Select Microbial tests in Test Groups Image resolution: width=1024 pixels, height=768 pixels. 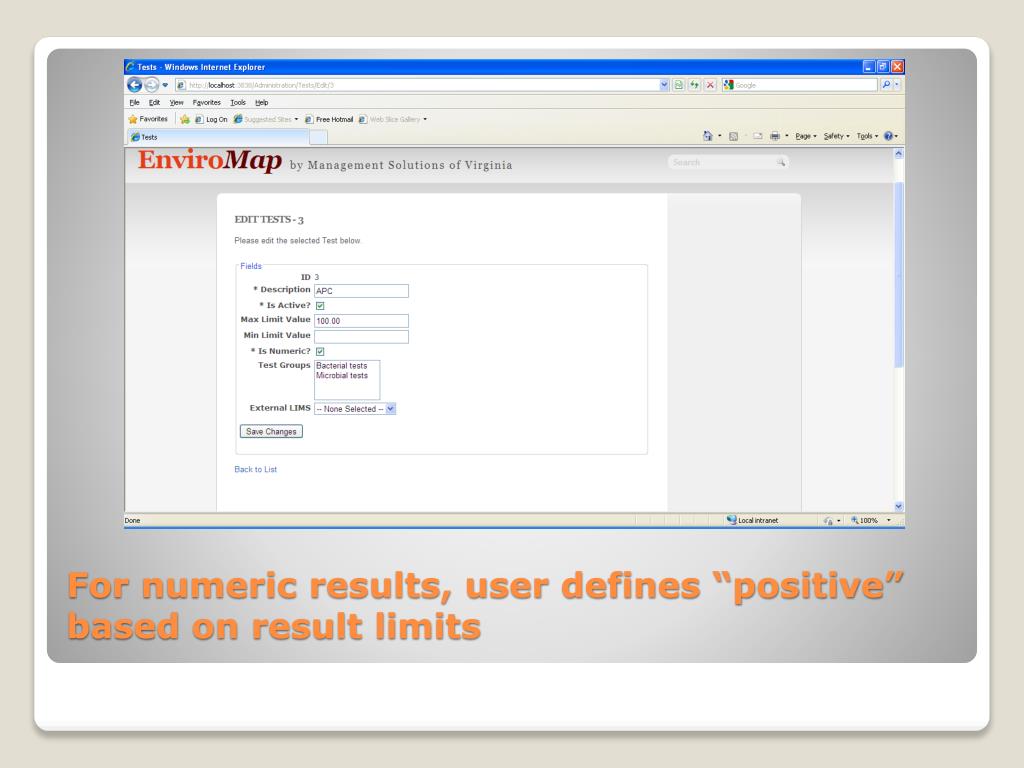(x=342, y=376)
